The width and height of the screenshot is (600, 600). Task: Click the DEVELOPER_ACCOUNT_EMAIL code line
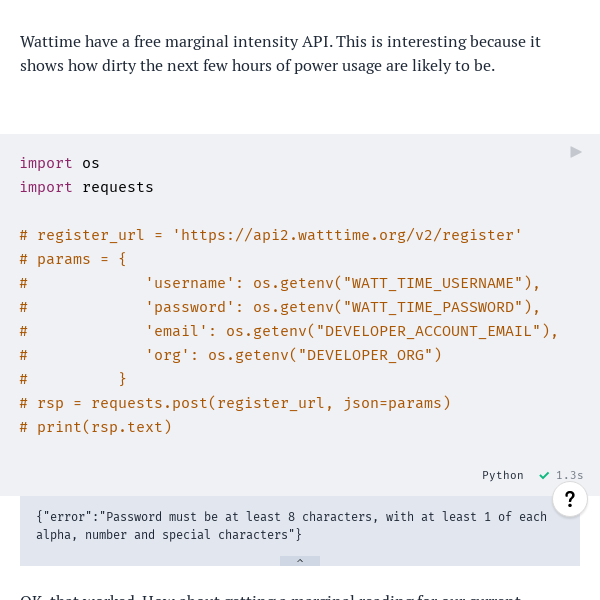pos(350,331)
